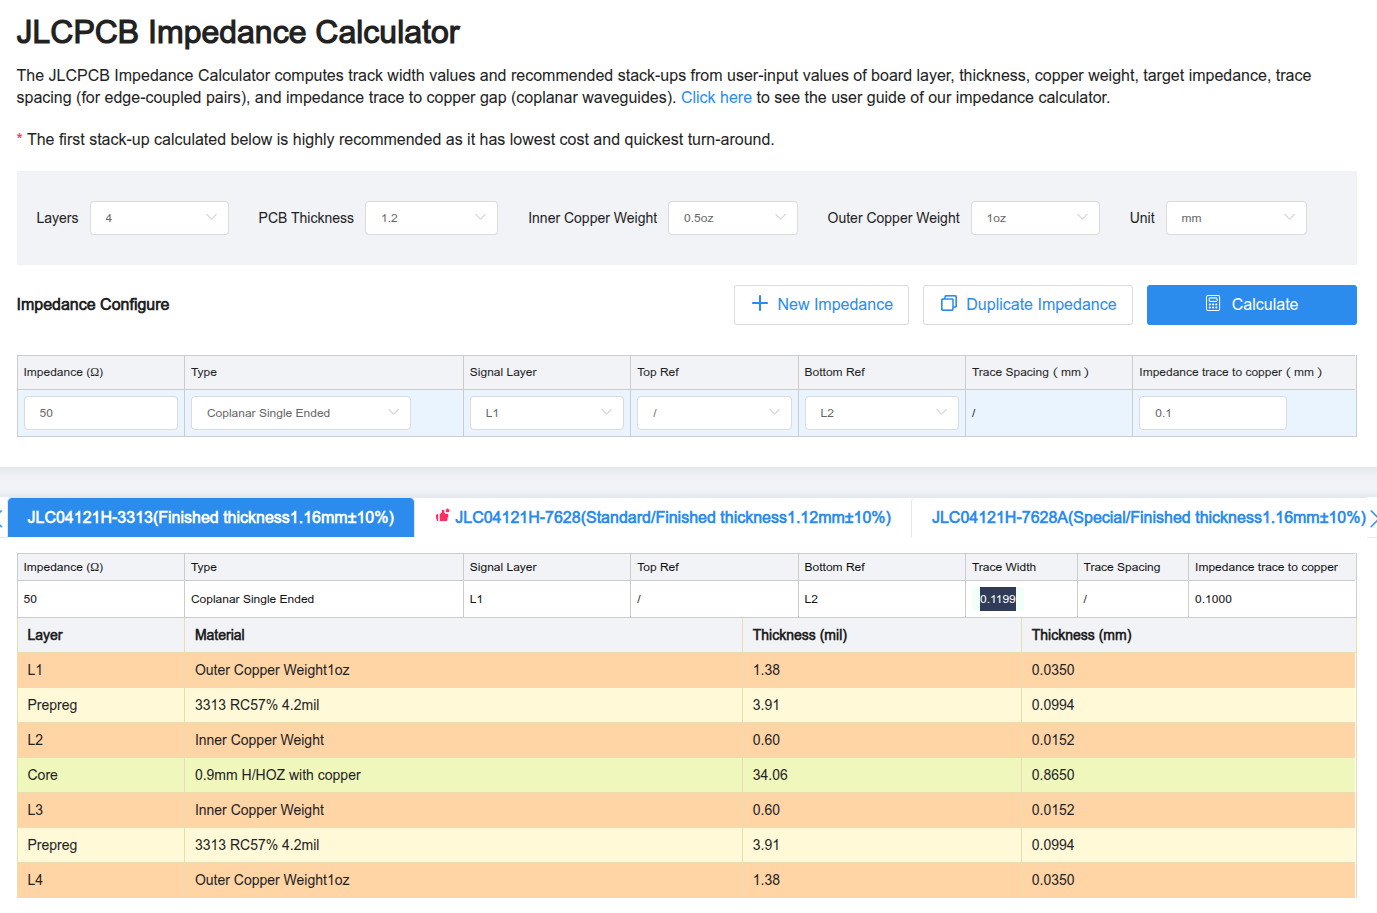Open the Layers dropdown
Screen dimensions: 1377x913
(159, 218)
